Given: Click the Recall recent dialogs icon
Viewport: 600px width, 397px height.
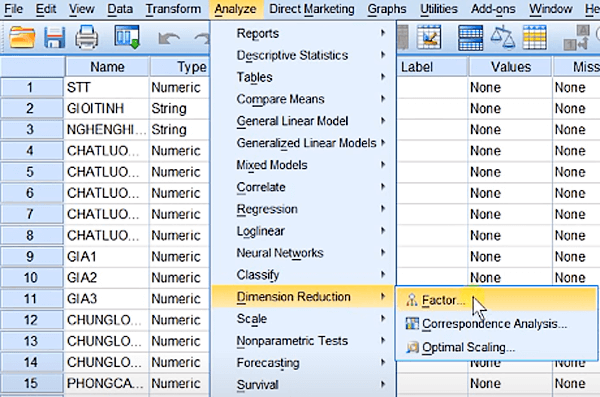Looking at the screenshot, I should (127, 37).
